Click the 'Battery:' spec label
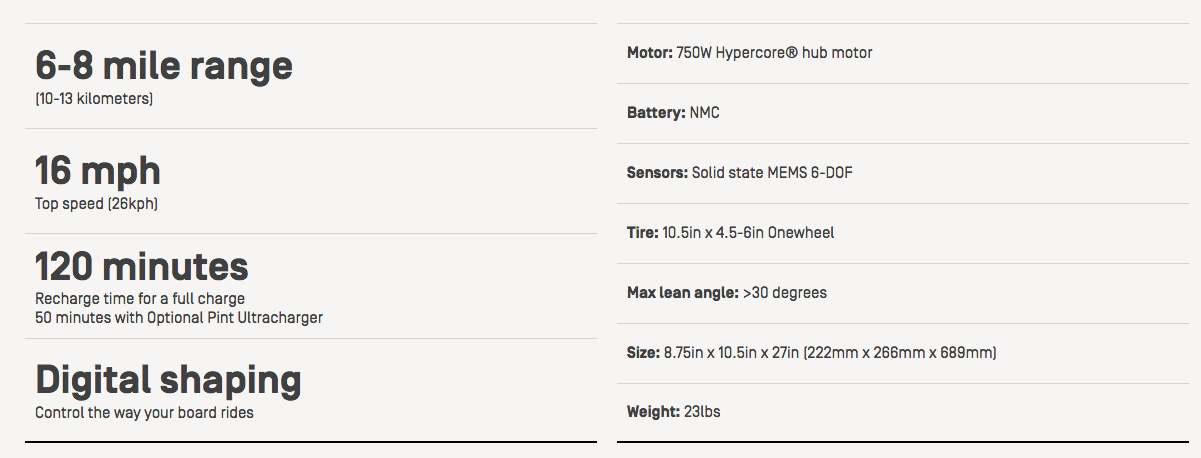1201x458 pixels. (x=656, y=113)
